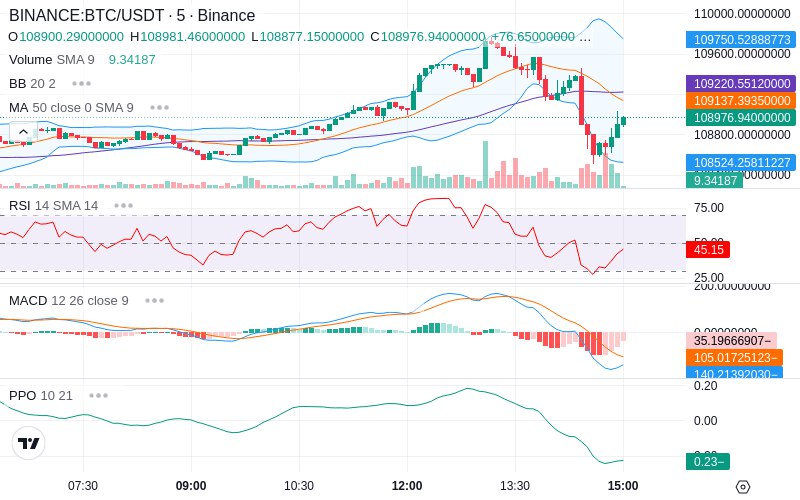800x500 pixels.
Task: Click the PPO 0.00 scale label
Action: pyautogui.click(x=706, y=421)
